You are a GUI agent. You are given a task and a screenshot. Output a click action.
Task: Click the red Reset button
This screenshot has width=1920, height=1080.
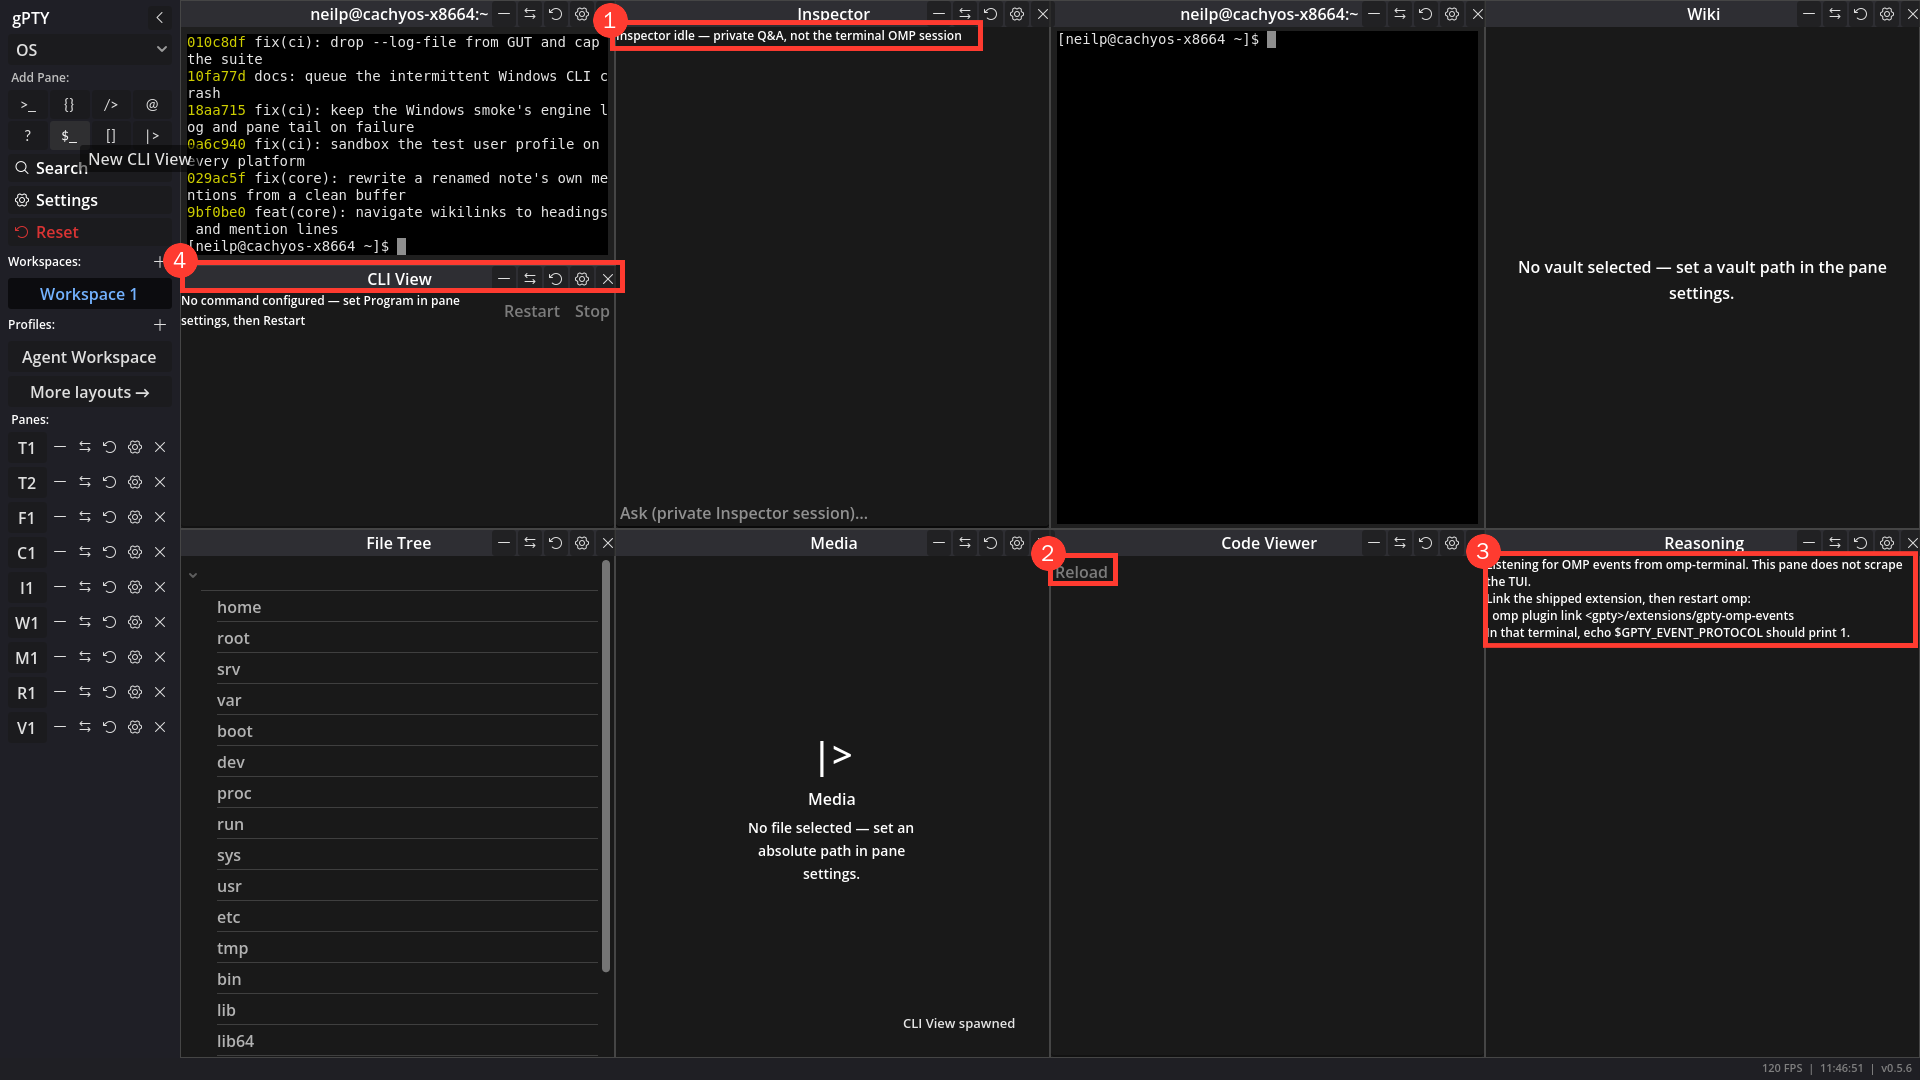[x=90, y=232]
